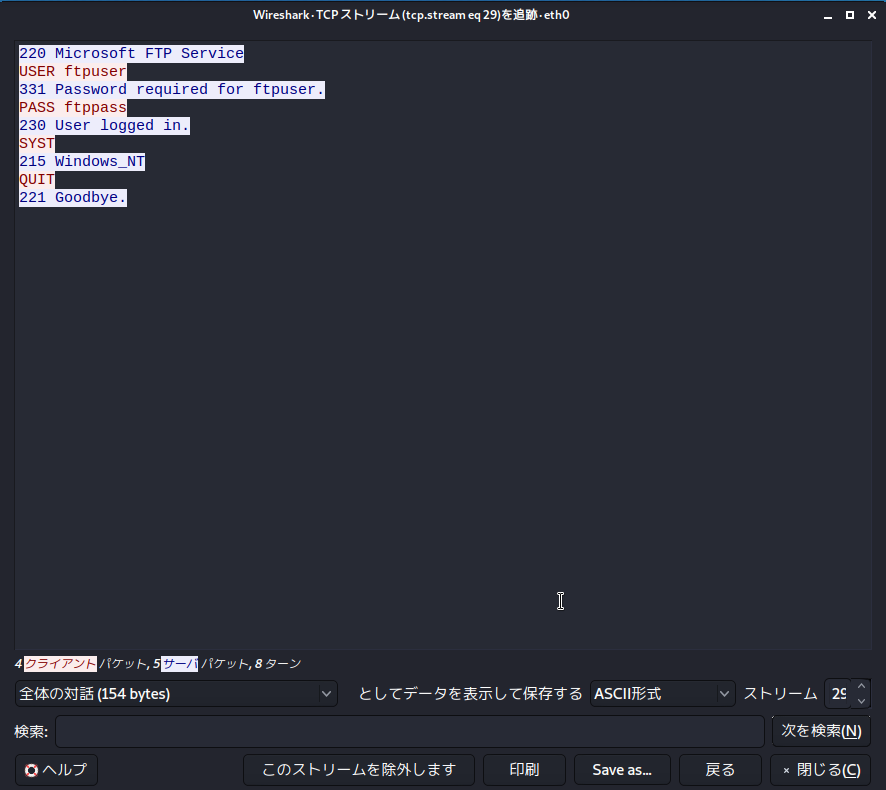Click 'このストリームを除外します' button

[359, 770]
